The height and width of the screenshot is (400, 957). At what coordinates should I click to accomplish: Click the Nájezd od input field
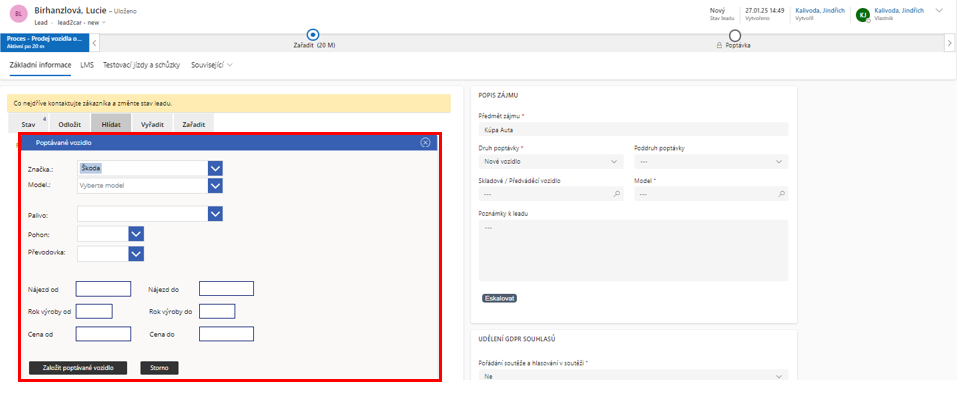(103, 289)
